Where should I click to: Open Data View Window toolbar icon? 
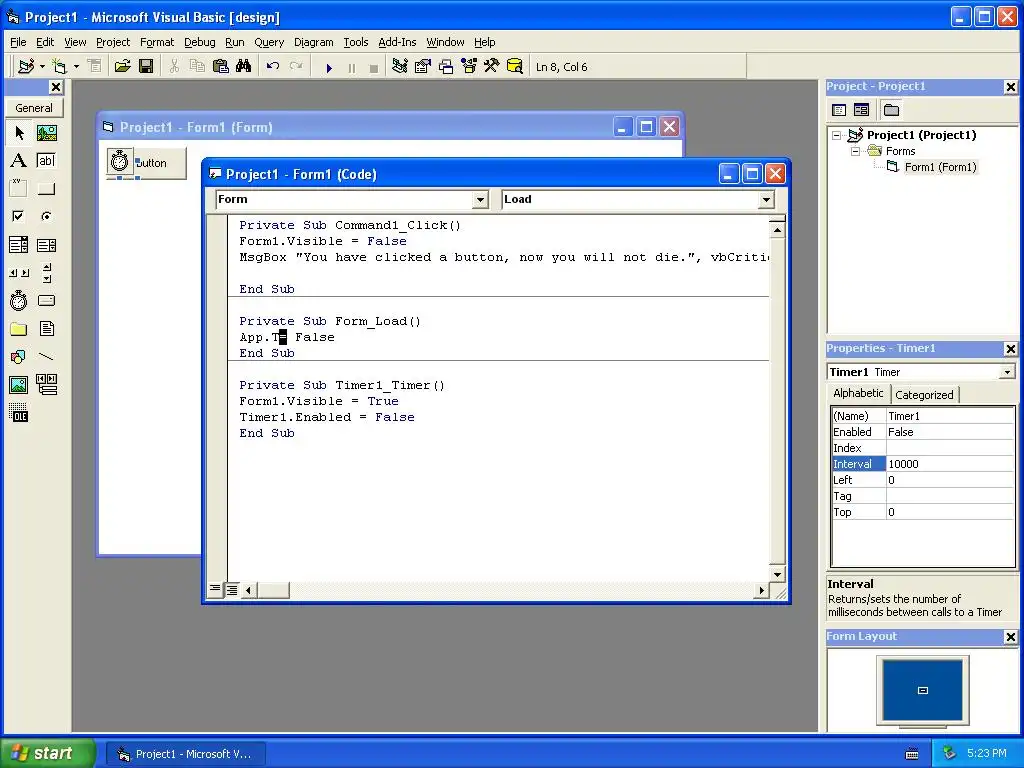coord(515,67)
